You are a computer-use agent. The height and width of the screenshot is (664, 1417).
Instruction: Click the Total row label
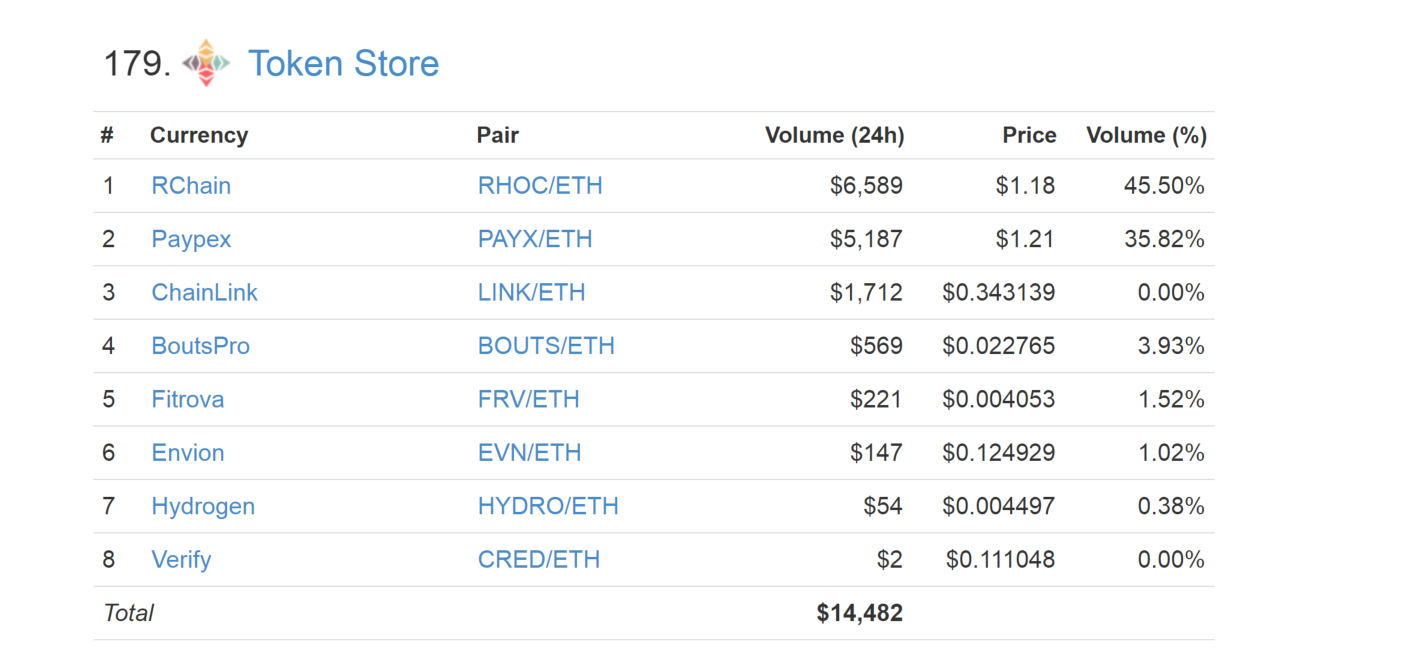coord(128,613)
